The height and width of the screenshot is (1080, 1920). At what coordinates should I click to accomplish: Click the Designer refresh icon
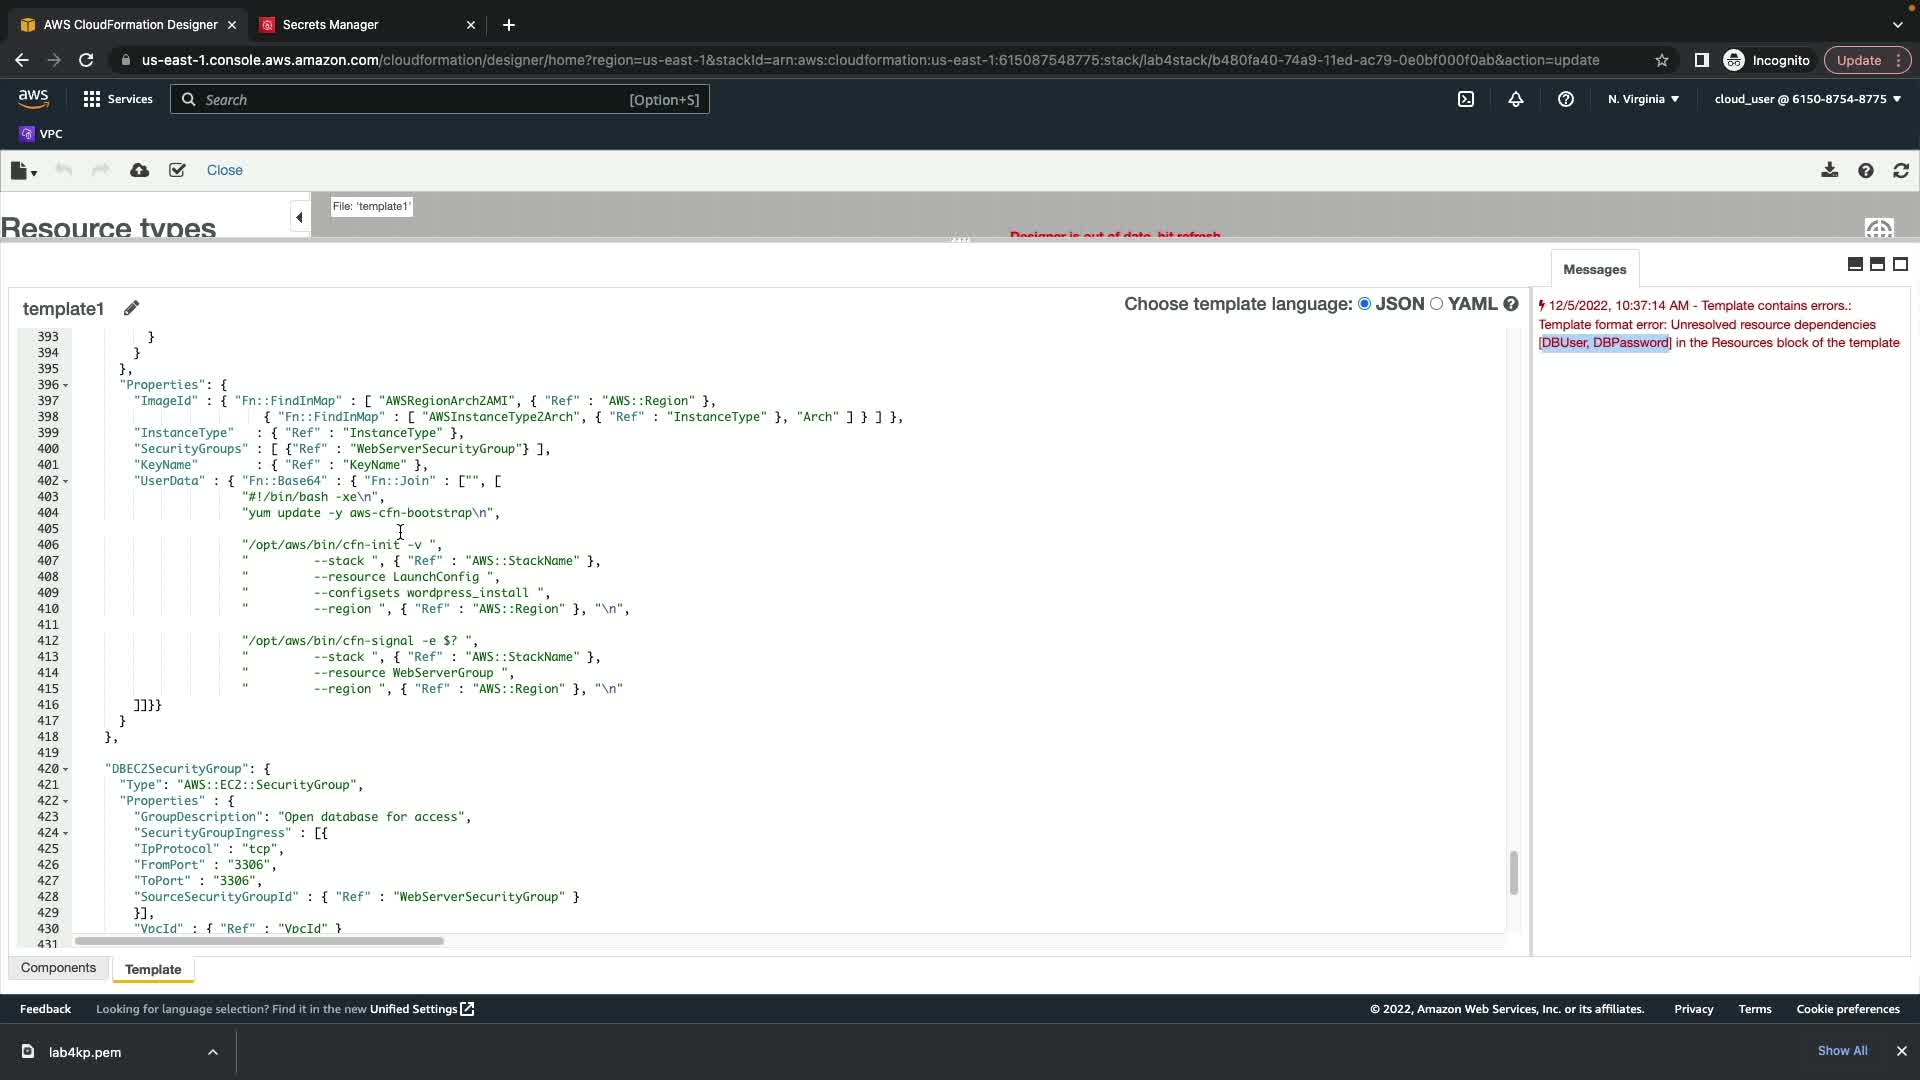[x=1901, y=170]
